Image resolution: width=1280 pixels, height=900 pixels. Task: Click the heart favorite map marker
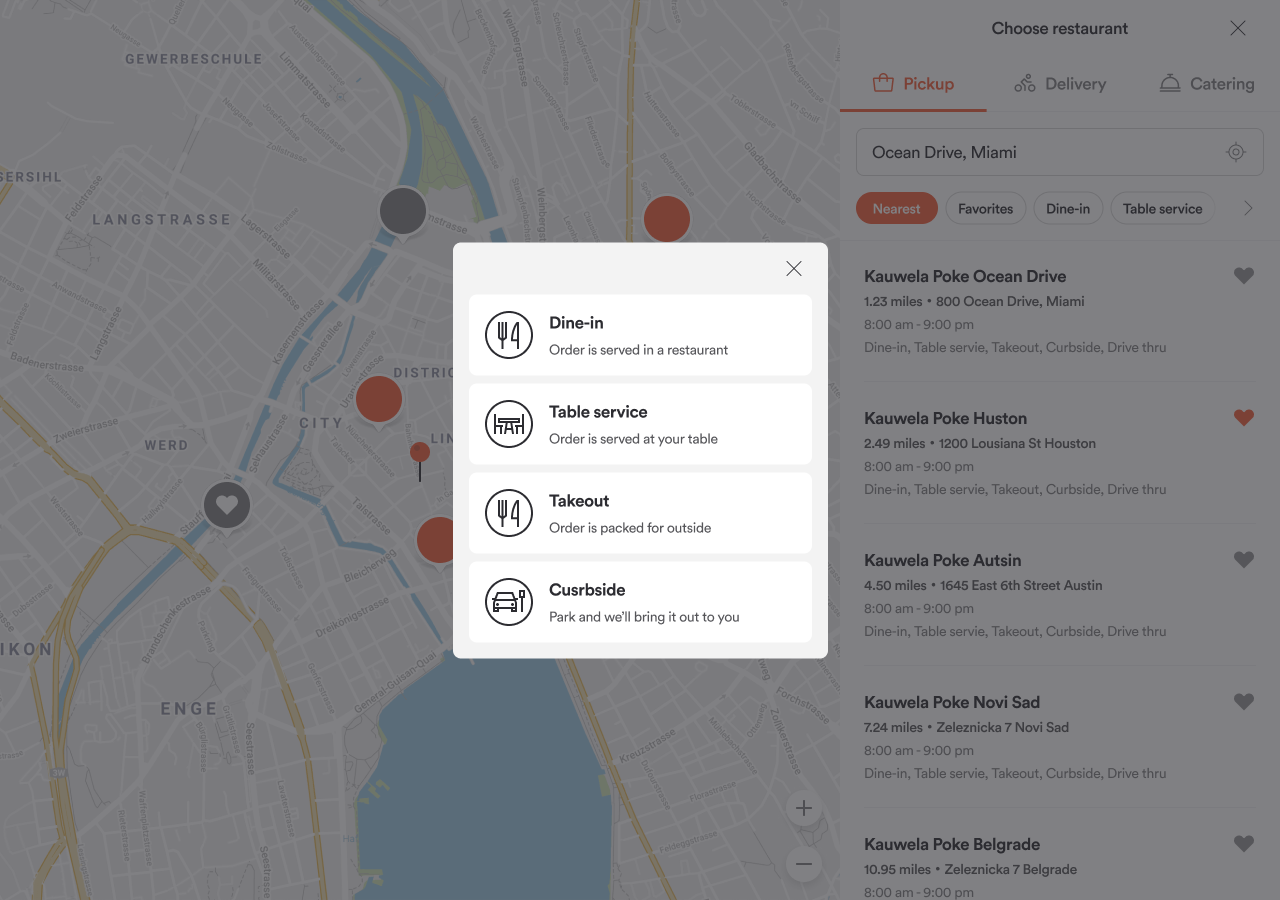click(x=227, y=506)
